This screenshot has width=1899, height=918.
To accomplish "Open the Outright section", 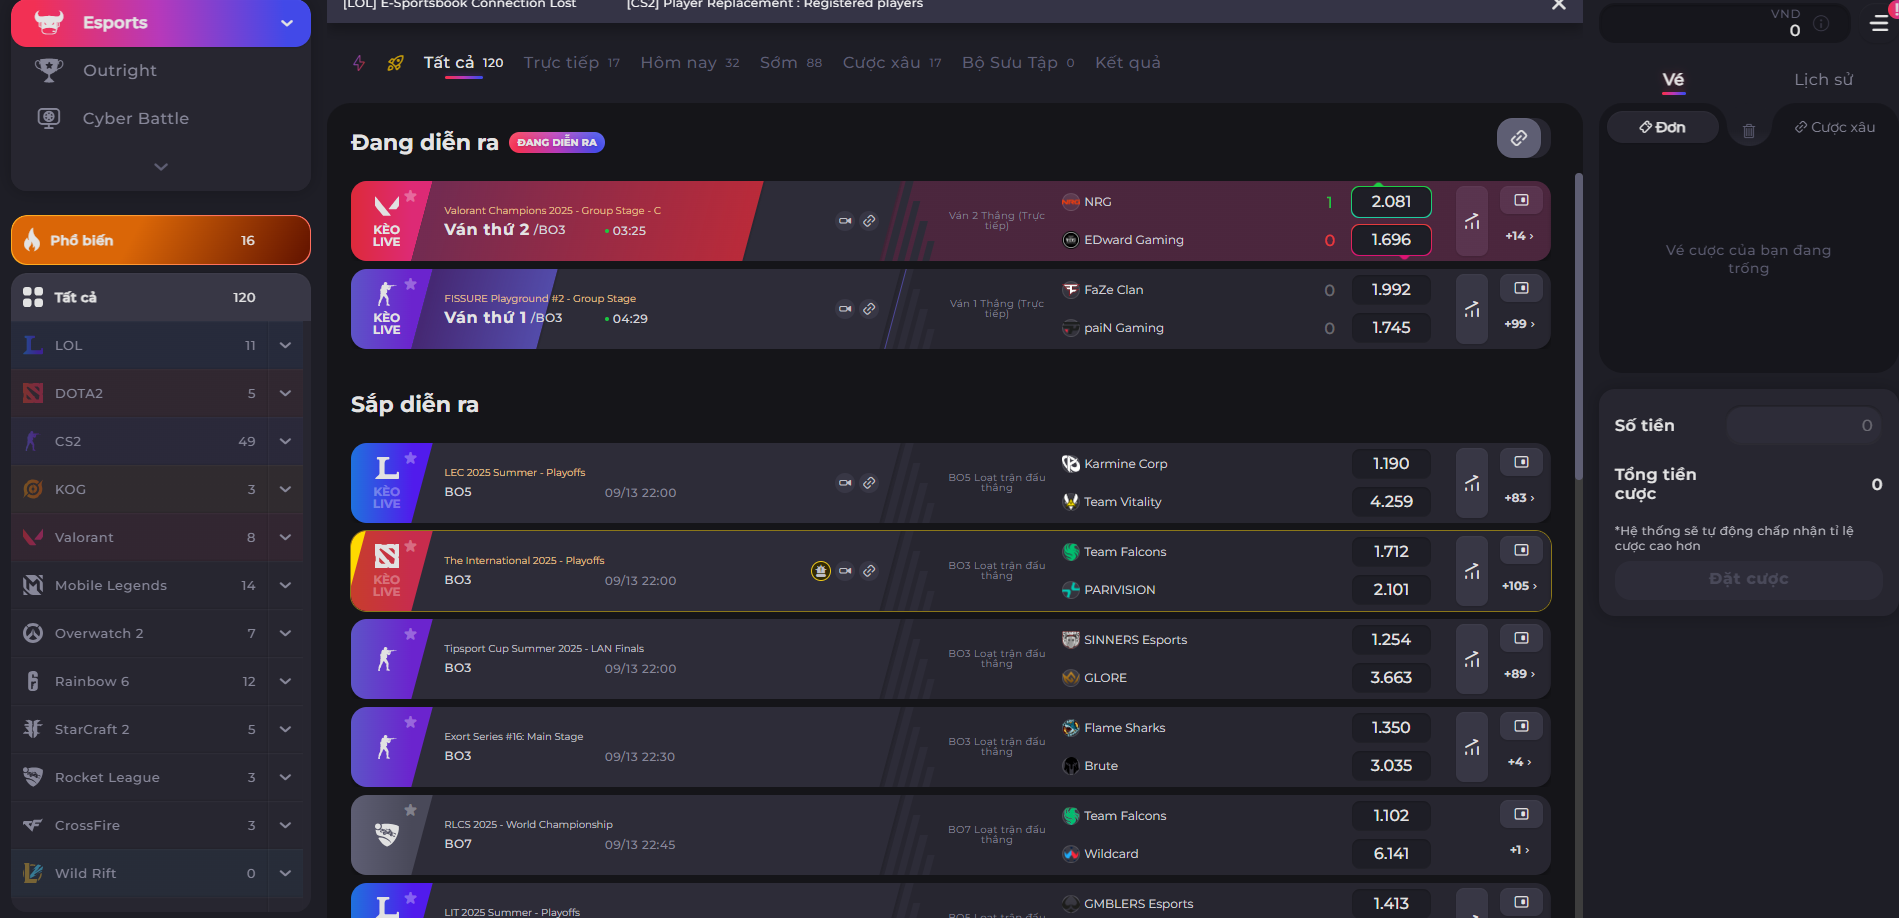I will (x=119, y=71).
